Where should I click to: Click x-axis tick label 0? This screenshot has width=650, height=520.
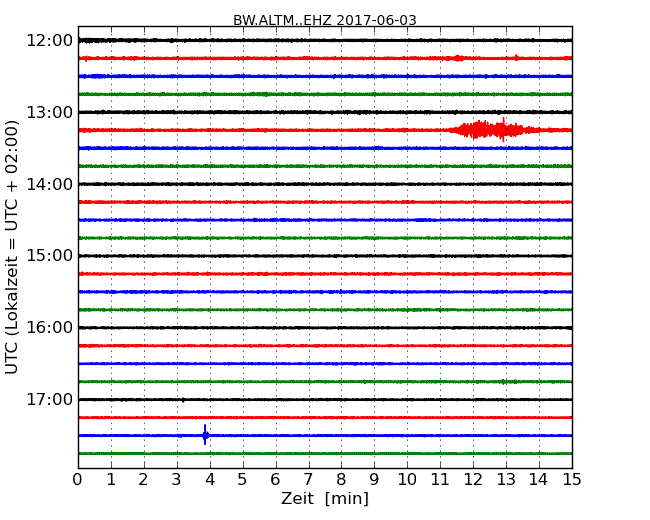pos(78,480)
